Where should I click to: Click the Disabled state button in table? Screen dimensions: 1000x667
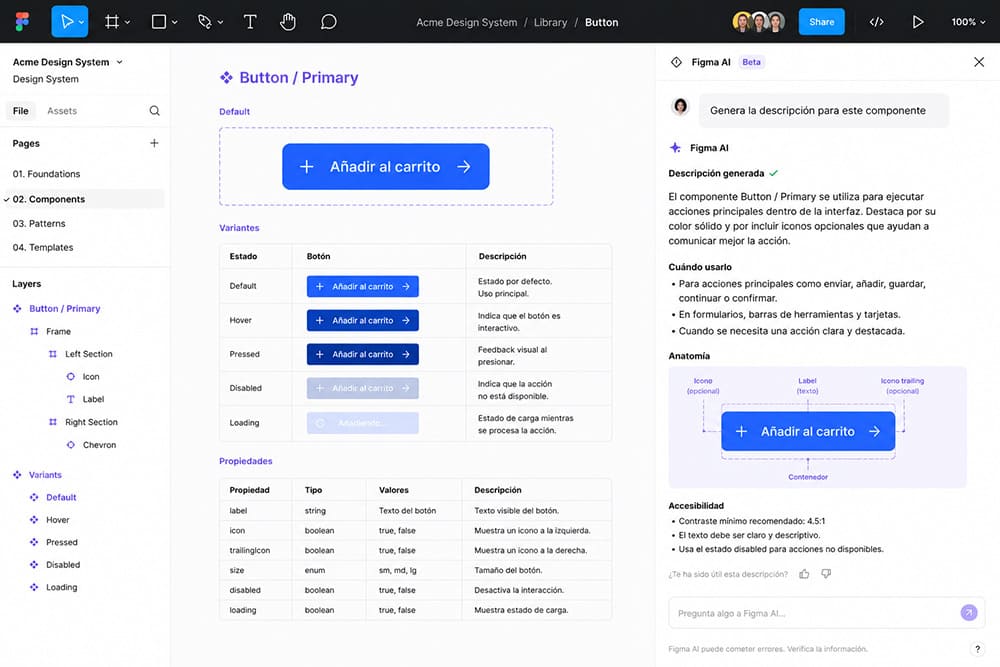[x=362, y=388]
